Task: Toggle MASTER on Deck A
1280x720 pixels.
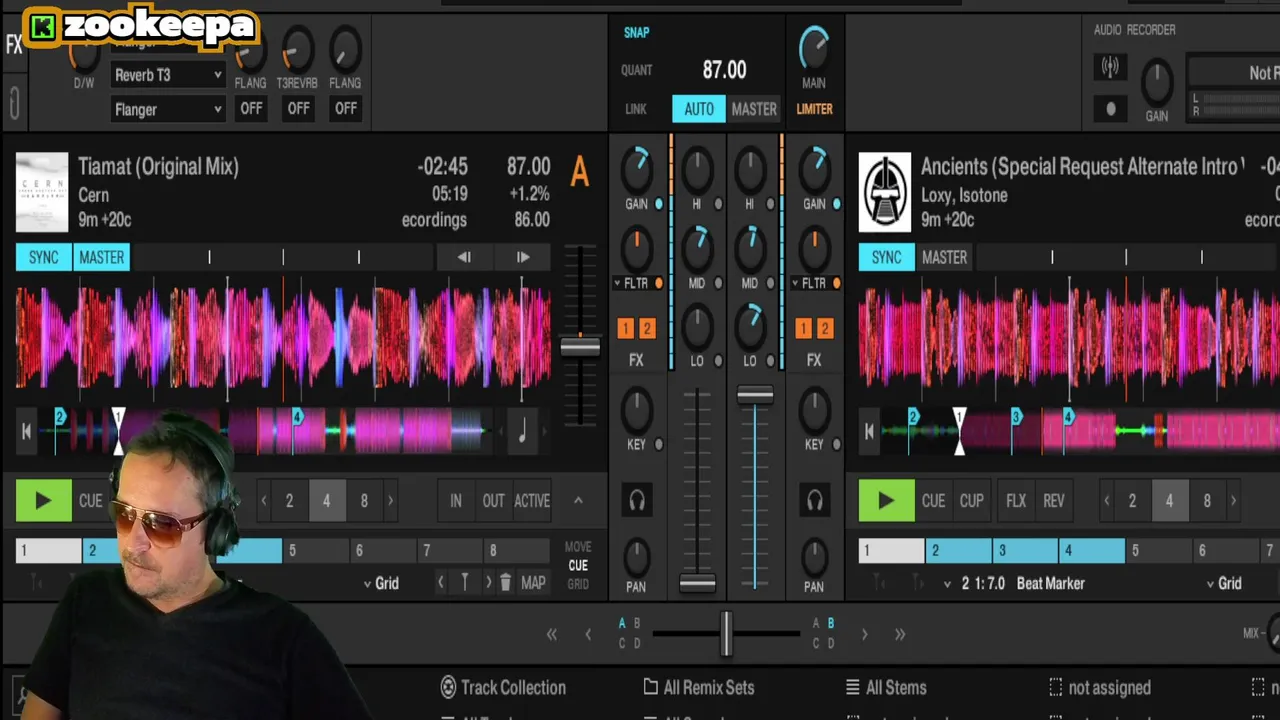Action: point(102,257)
